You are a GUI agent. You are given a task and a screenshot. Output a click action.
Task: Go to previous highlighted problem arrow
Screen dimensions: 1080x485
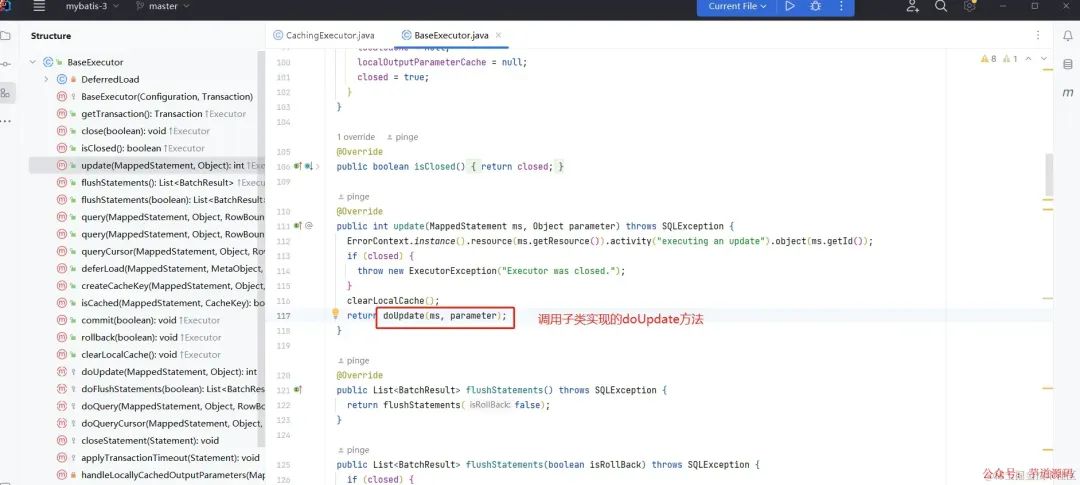(x=1028, y=59)
